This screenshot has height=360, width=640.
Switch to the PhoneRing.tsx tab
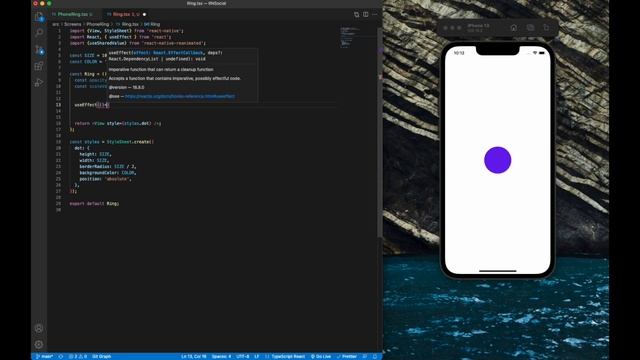tap(73, 14)
